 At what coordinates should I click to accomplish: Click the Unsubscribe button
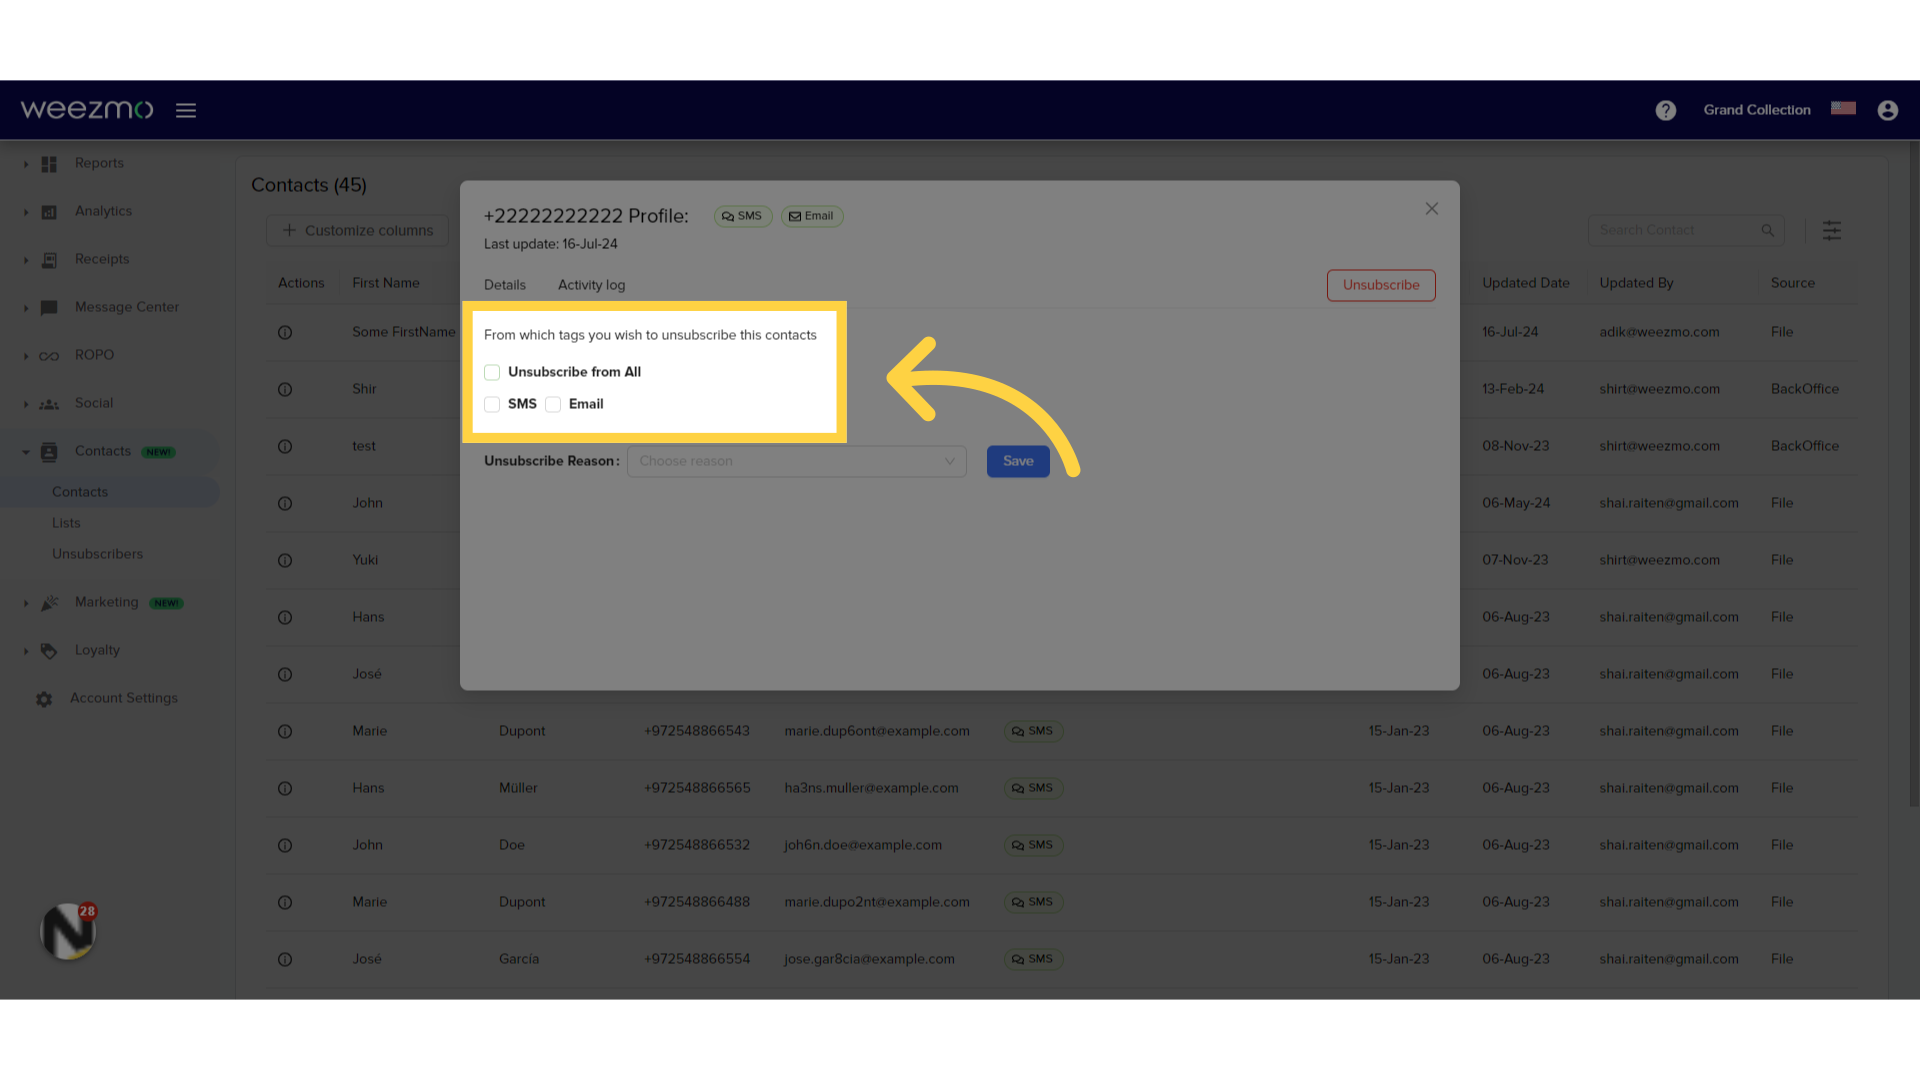coord(1381,285)
